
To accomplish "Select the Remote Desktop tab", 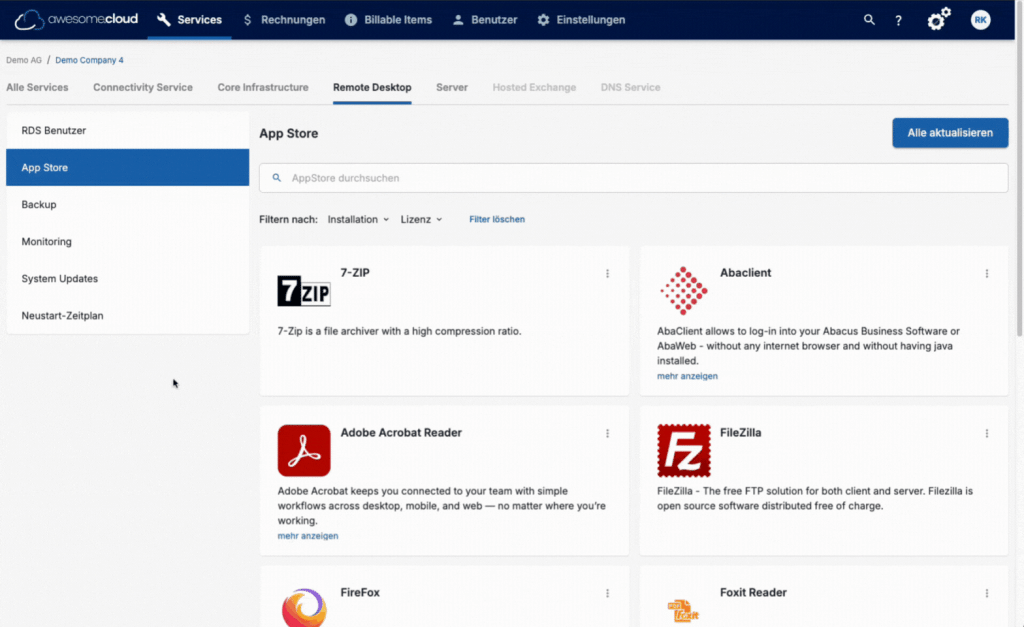I will click(x=372, y=88).
